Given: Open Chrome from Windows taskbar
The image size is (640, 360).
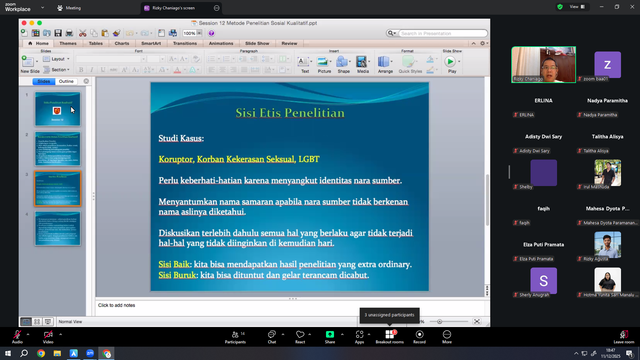Looking at the screenshot, I should click(41, 353).
